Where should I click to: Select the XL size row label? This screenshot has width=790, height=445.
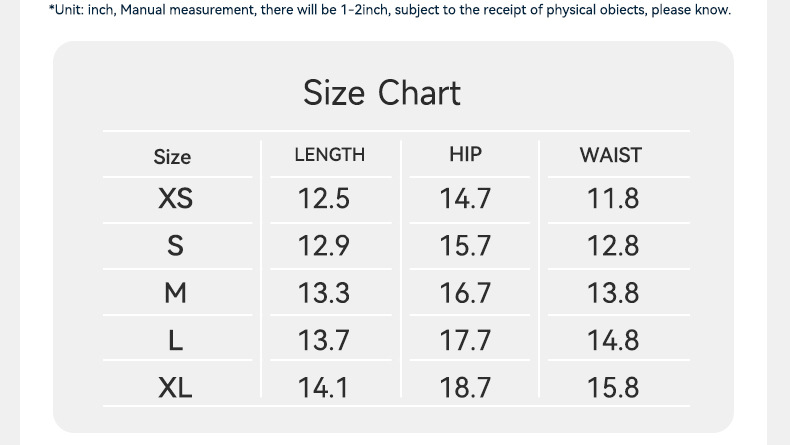pyautogui.click(x=175, y=387)
